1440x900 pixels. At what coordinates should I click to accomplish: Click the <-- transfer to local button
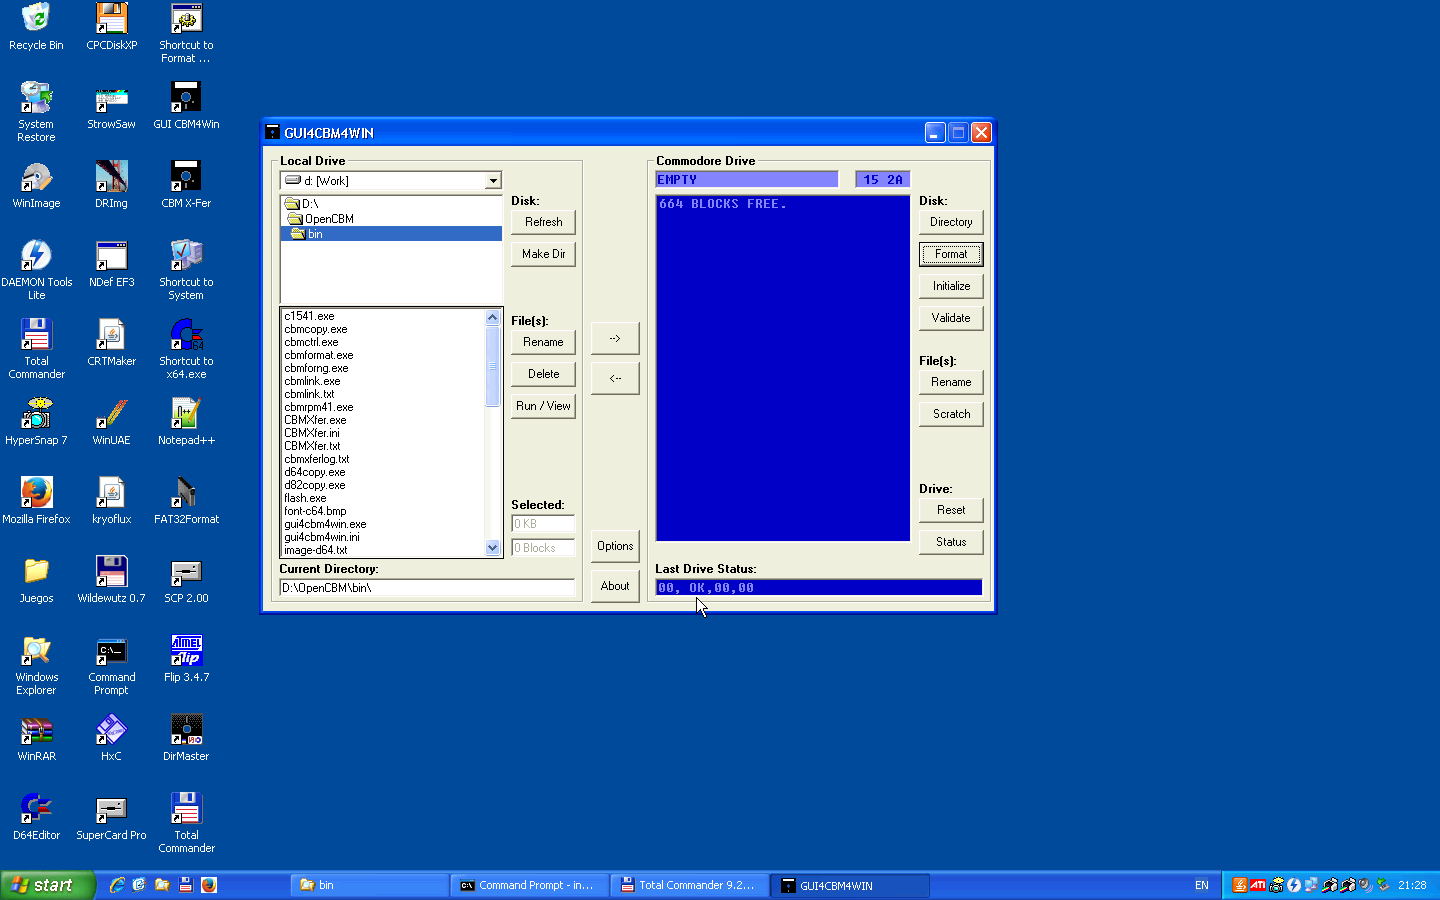pos(615,378)
